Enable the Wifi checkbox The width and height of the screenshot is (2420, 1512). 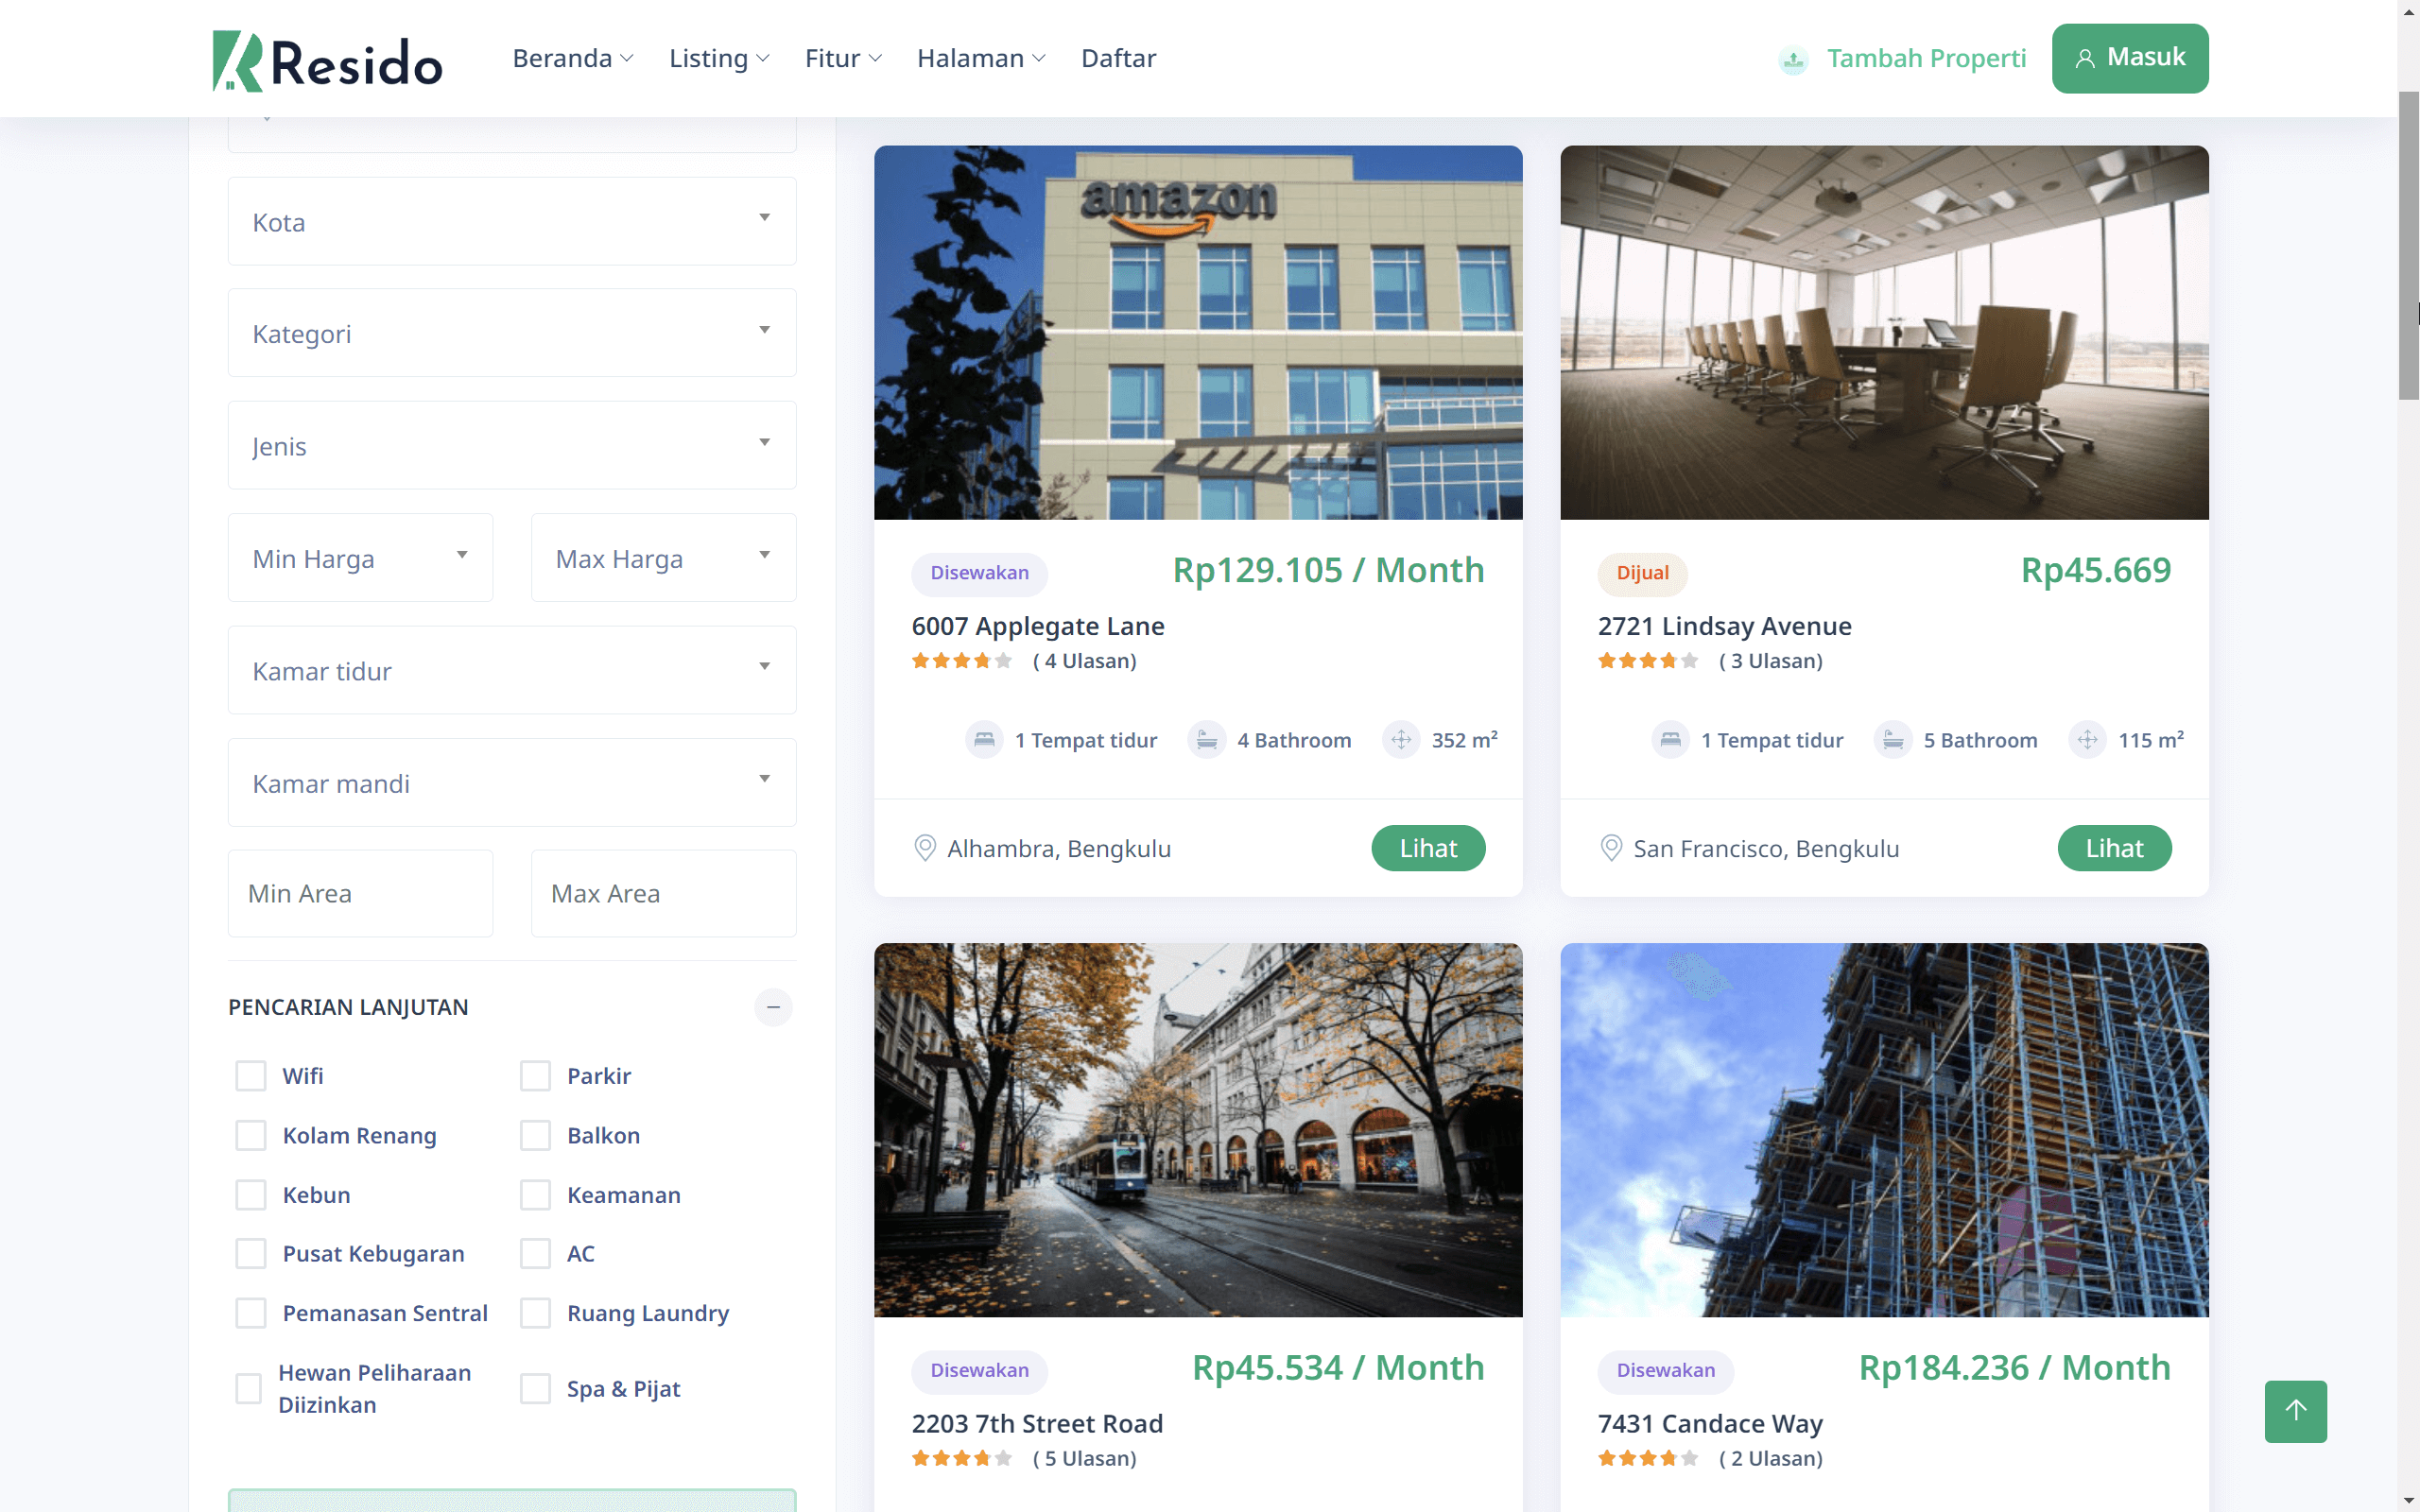[x=251, y=1076]
